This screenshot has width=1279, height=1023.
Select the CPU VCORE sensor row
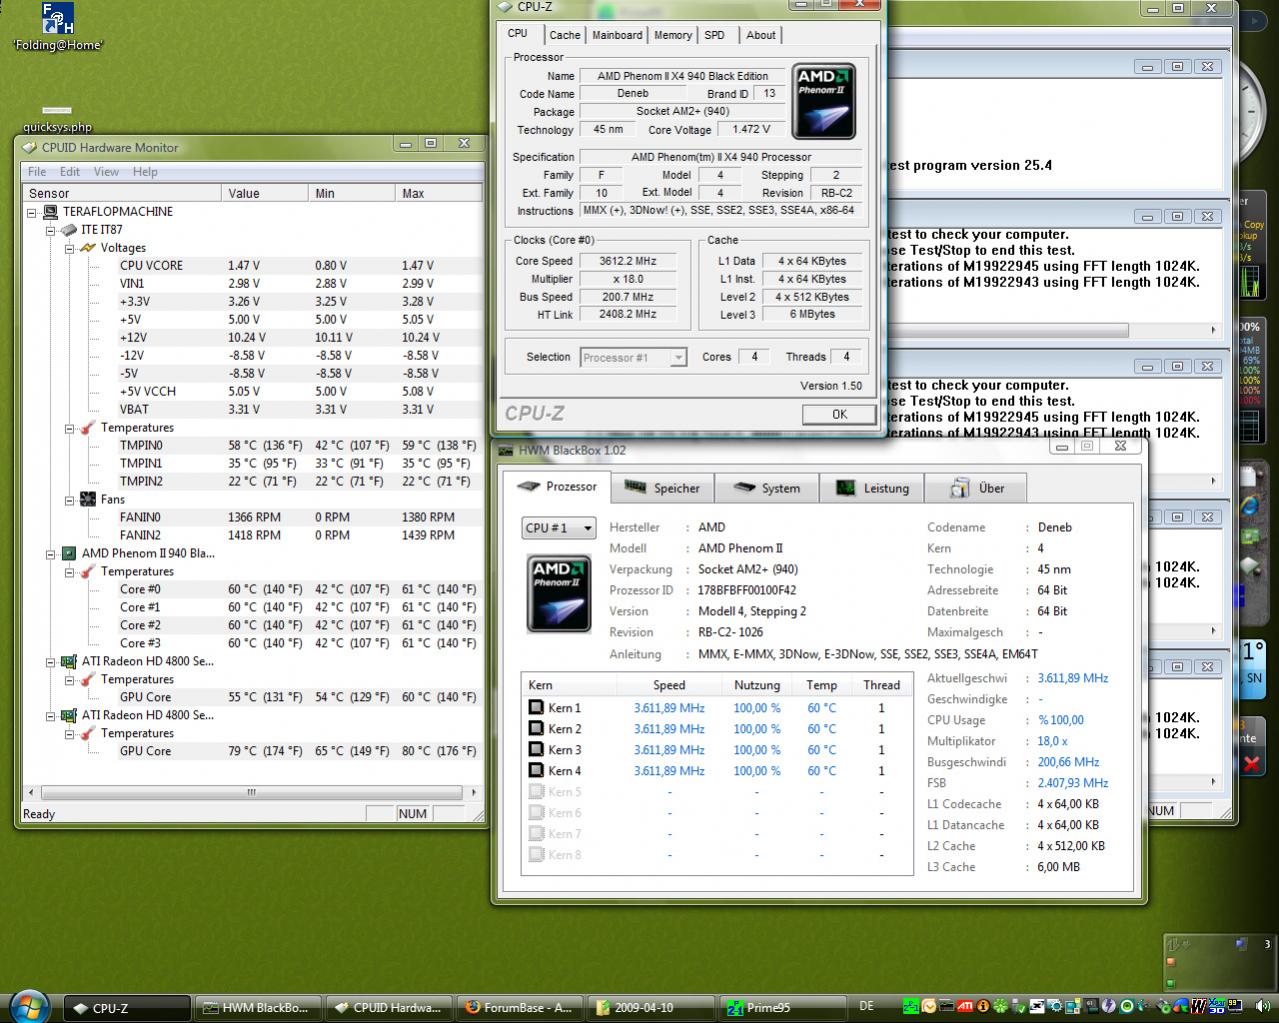[253, 265]
